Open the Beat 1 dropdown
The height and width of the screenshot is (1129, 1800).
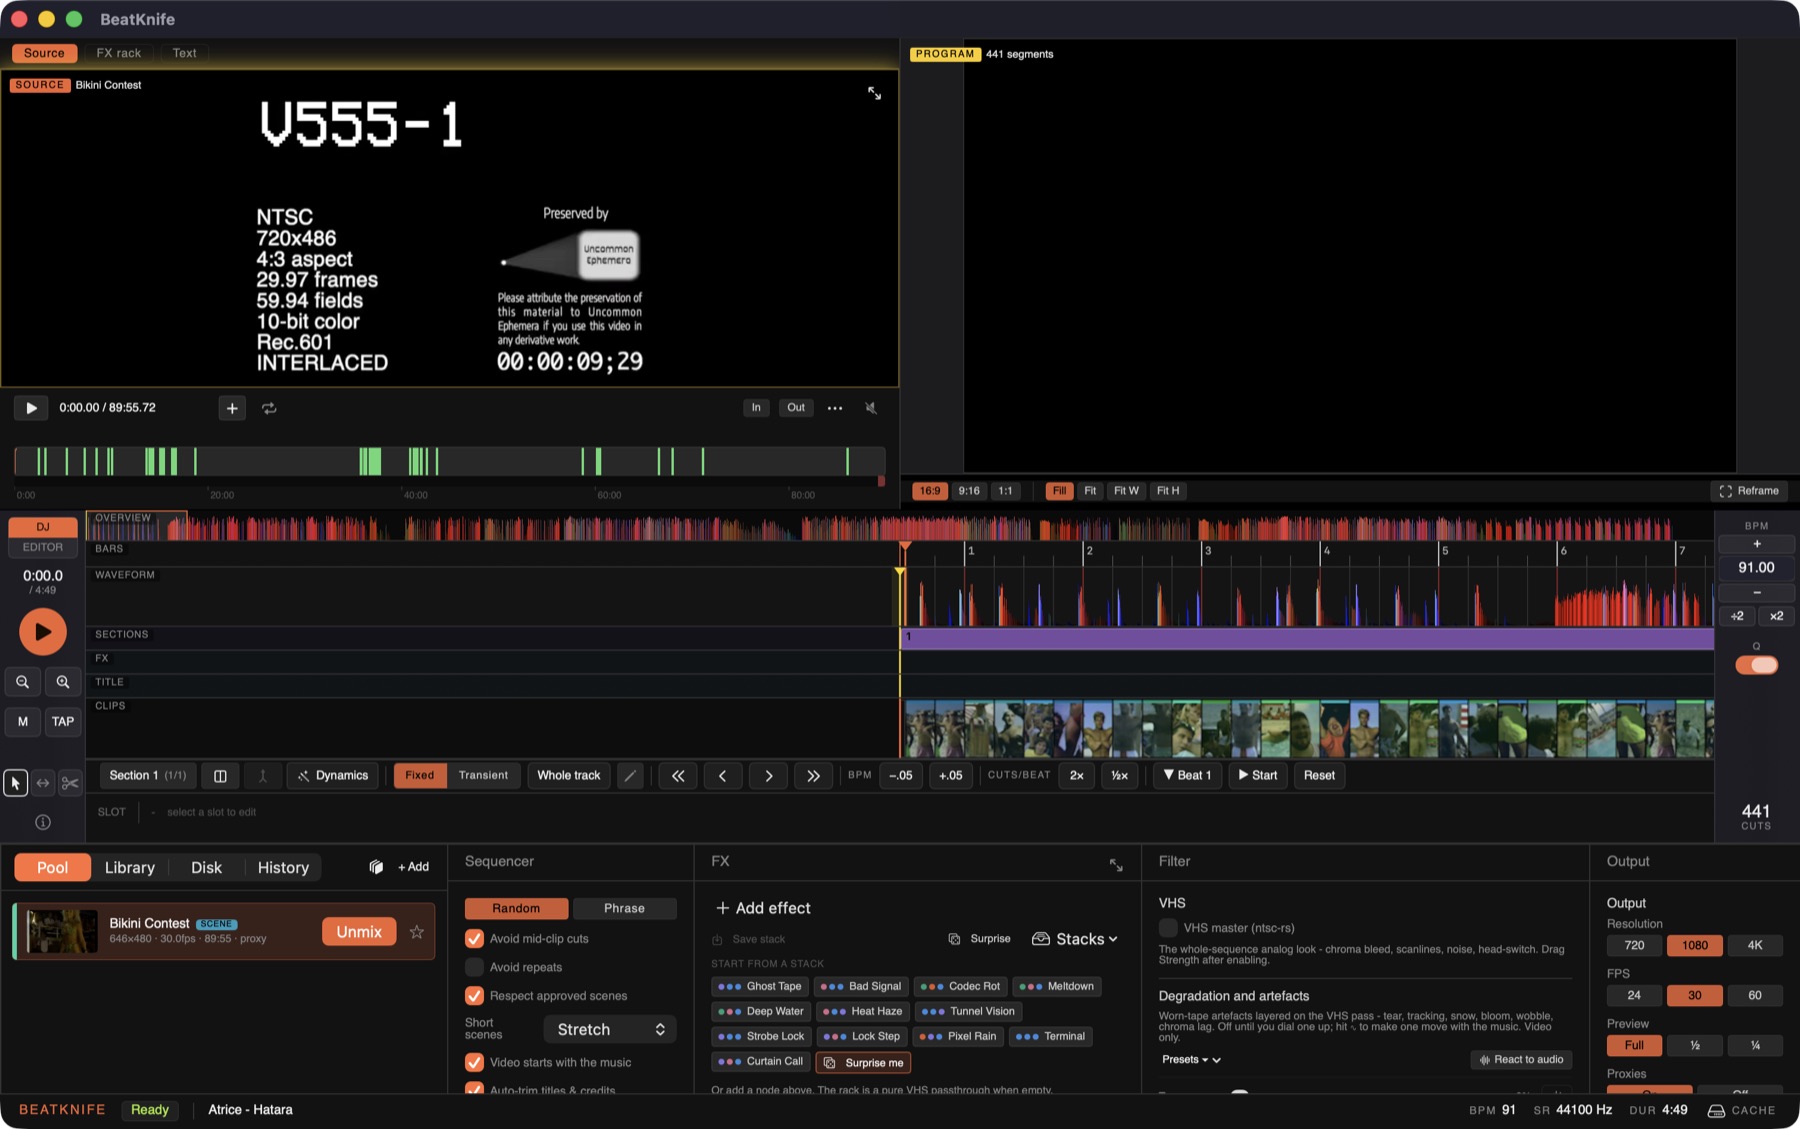click(1188, 775)
